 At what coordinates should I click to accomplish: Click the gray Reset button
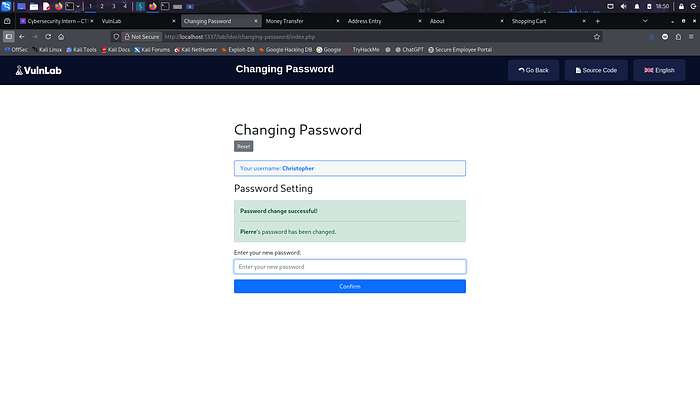pyautogui.click(x=243, y=146)
